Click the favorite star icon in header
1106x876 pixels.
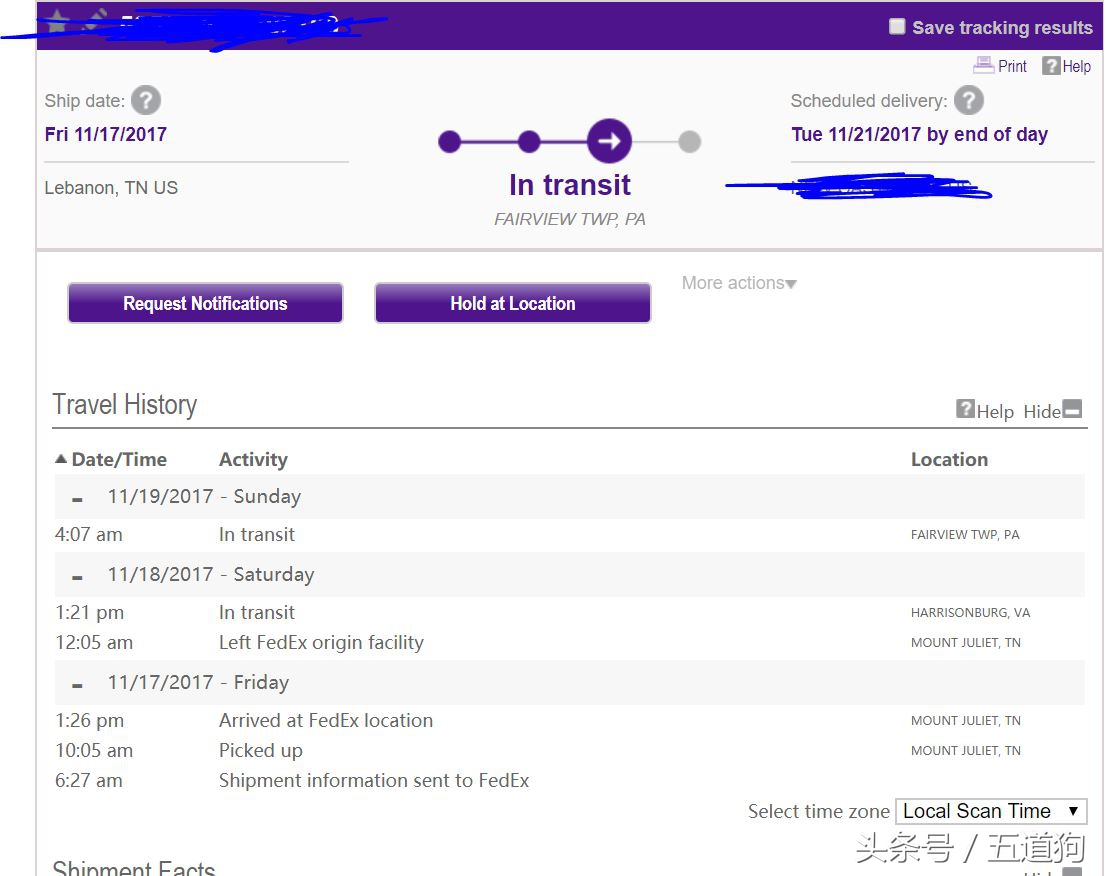tap(57, 22)
